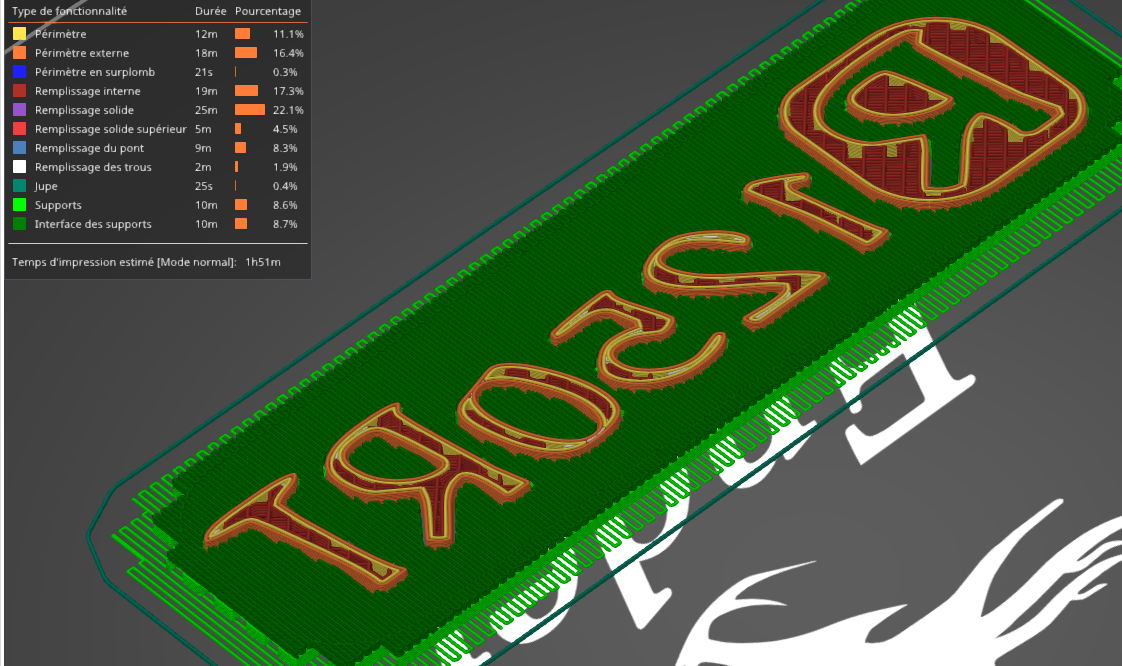Viewport: 1122px width, 666px height.
Task: Click the orange Périmètre externe swatch
Action: click(x=19, y=53)
